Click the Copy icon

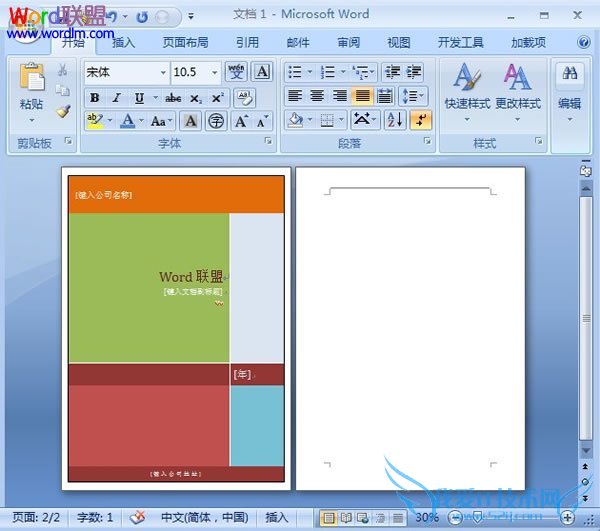pos(63,90)
